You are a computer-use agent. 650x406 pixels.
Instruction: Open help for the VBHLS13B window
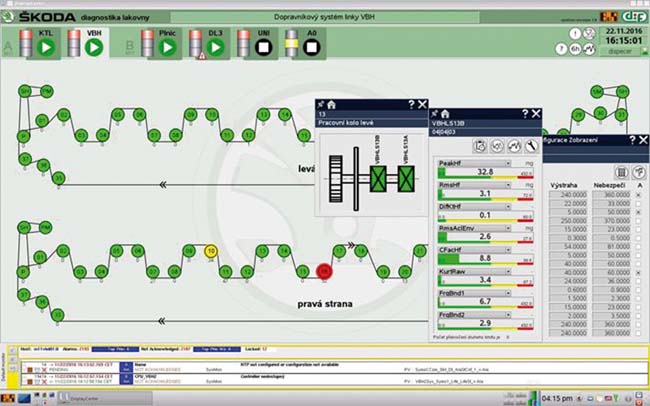(x=525, y=114)
